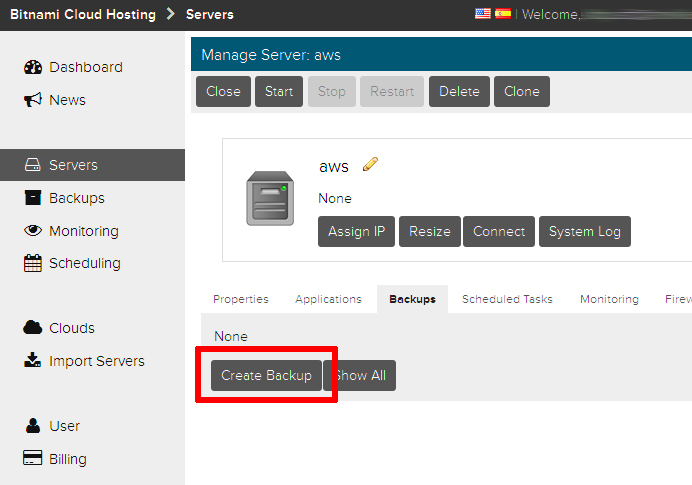
Task: Click Show All backups button
Action: [x=360, y=376]
